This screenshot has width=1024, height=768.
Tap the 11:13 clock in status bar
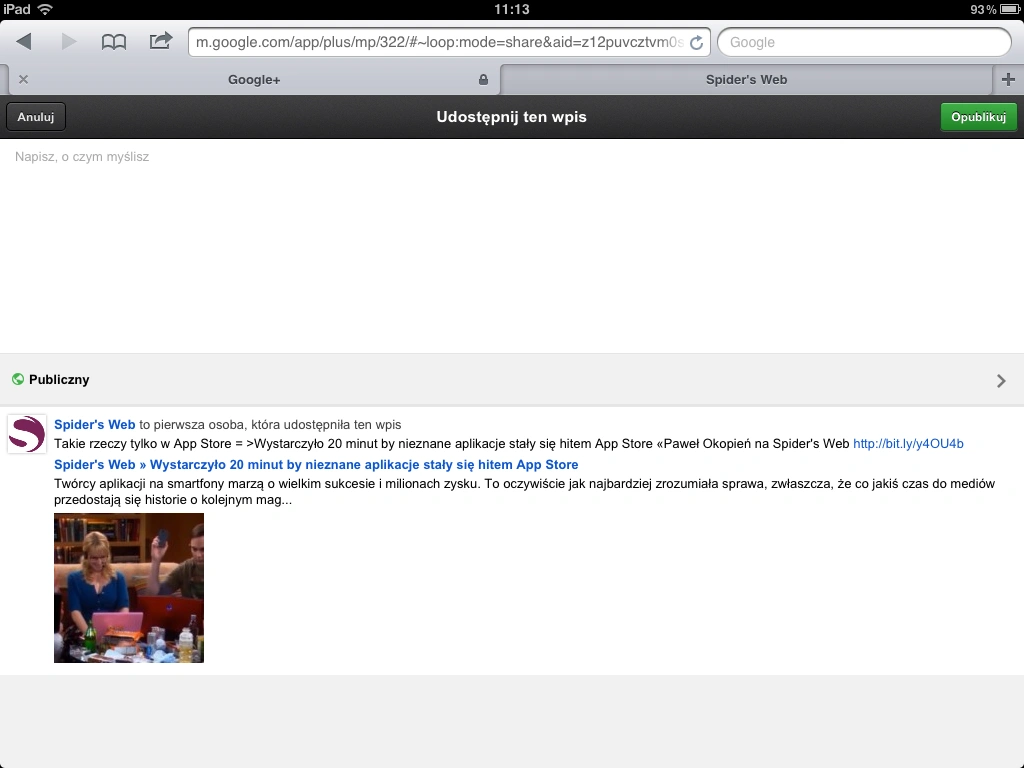click(511, 9)
